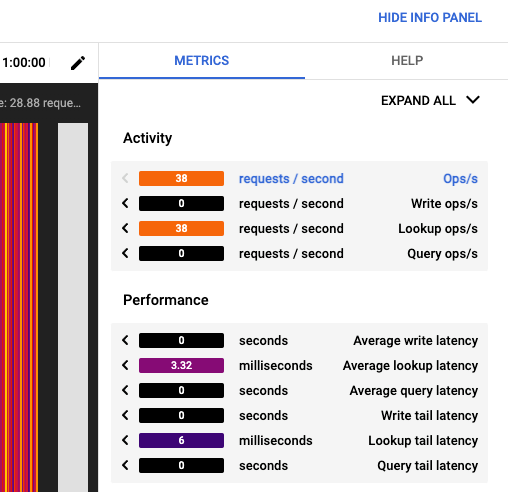Click chevron beside Write ops/s metric
Viewport: 508px width, 492px height.
click(125, 203)
